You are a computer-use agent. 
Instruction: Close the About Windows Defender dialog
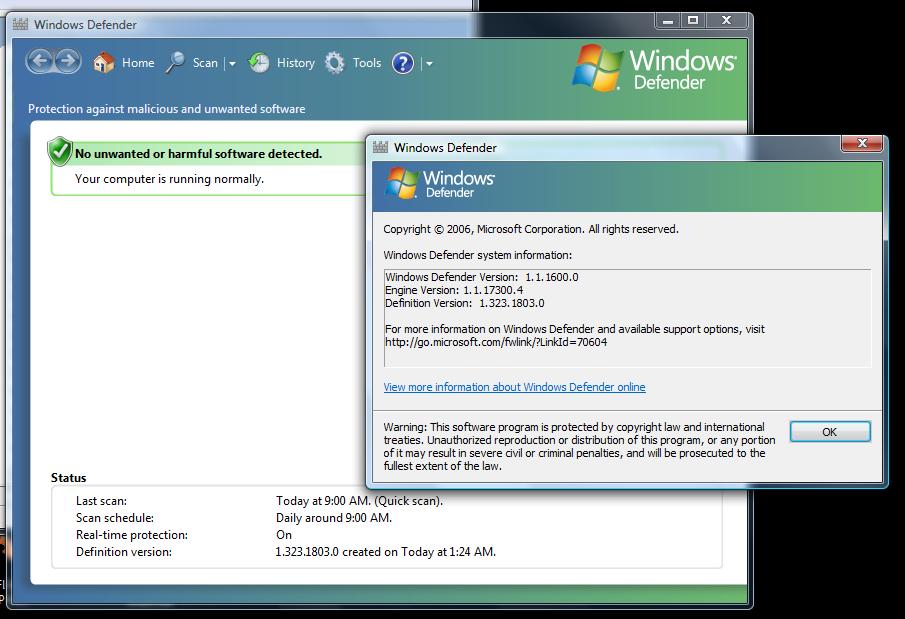[x=861, y=145]
